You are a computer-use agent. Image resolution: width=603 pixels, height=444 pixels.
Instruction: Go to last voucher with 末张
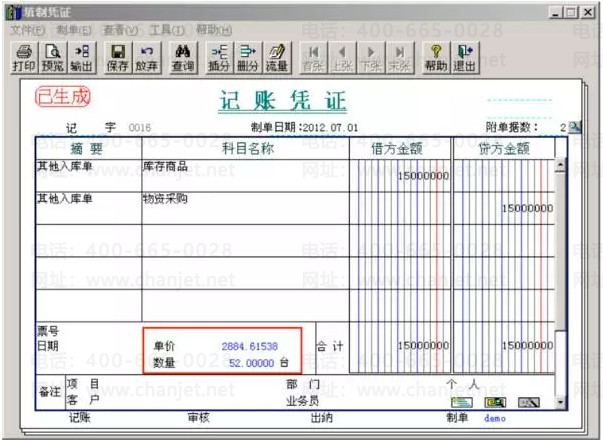[x=400, y=58]
